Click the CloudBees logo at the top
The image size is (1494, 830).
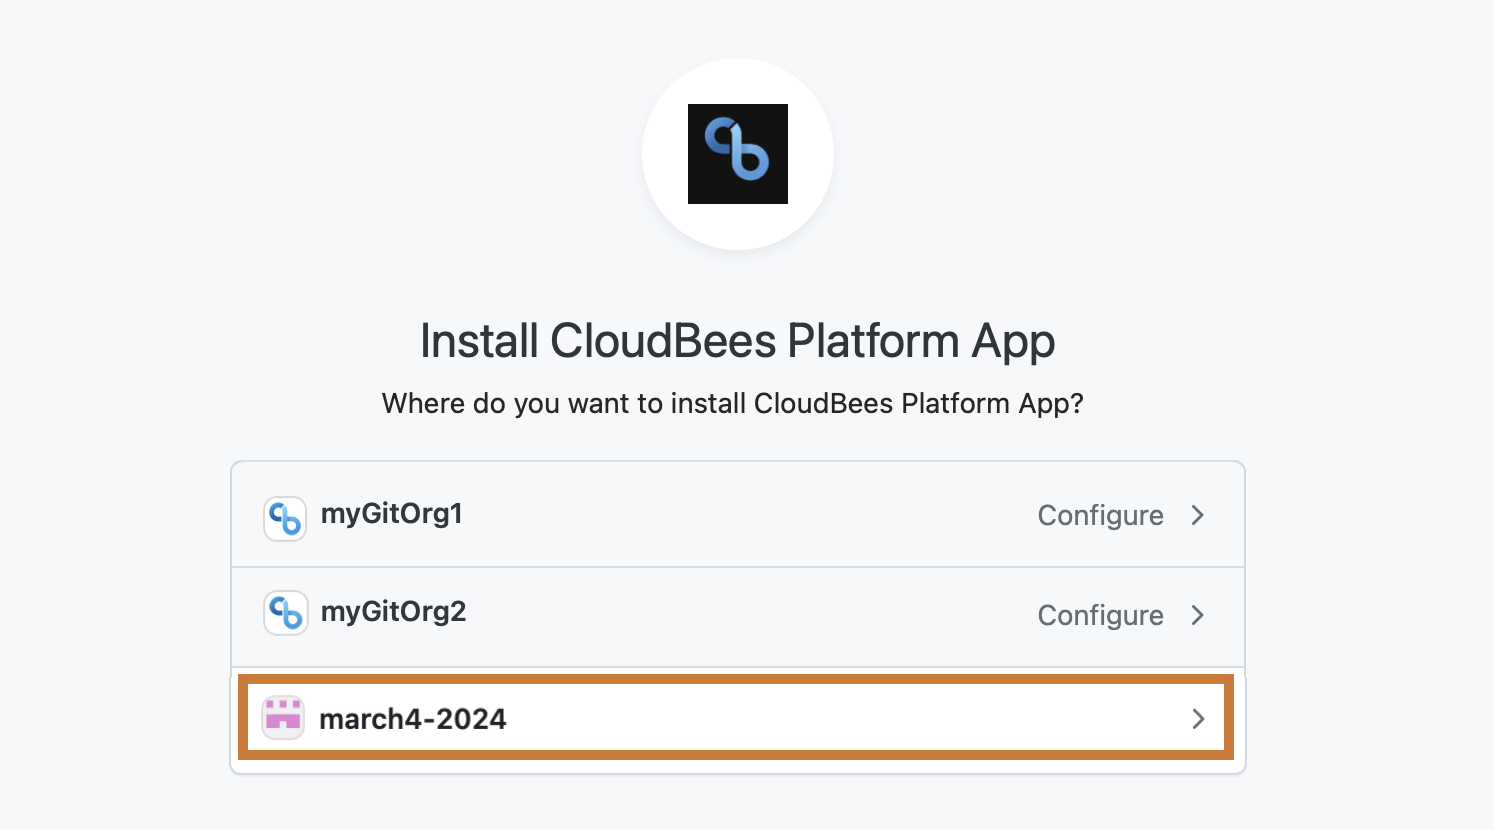coord(738,154)
